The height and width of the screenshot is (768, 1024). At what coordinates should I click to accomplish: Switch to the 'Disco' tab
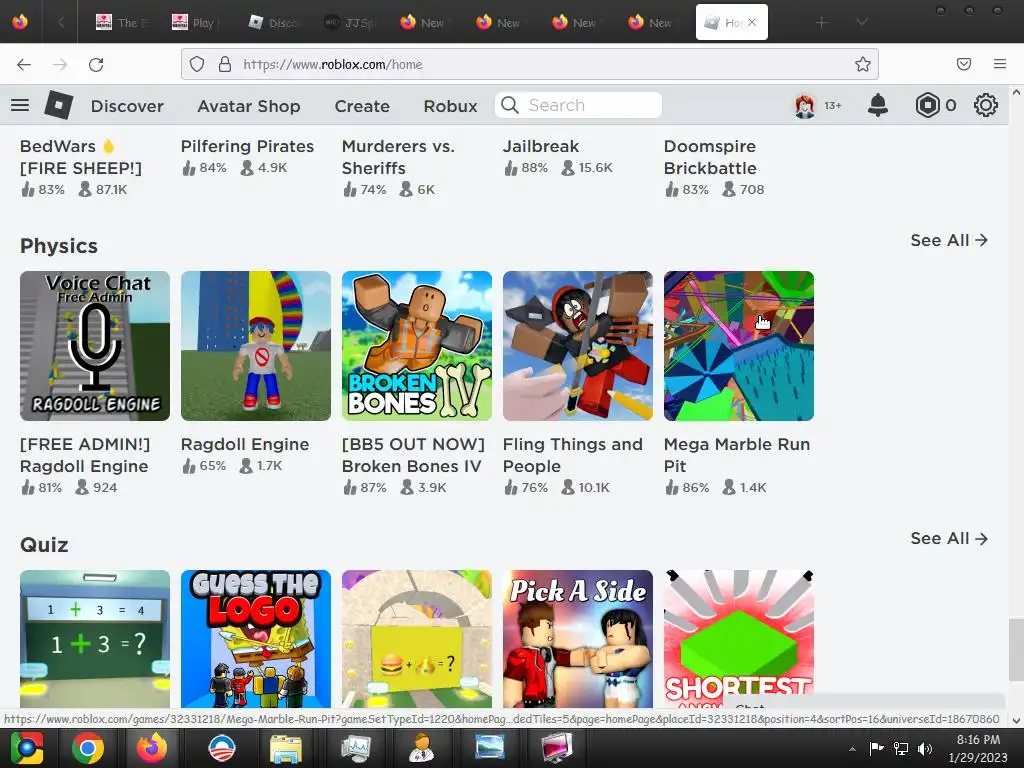273,23
